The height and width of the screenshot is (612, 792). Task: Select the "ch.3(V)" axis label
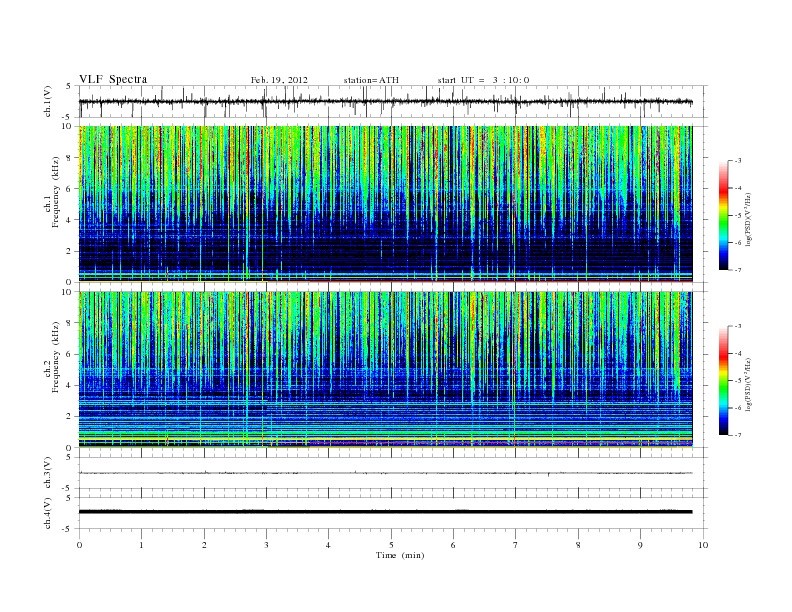[x=48, y=473]
